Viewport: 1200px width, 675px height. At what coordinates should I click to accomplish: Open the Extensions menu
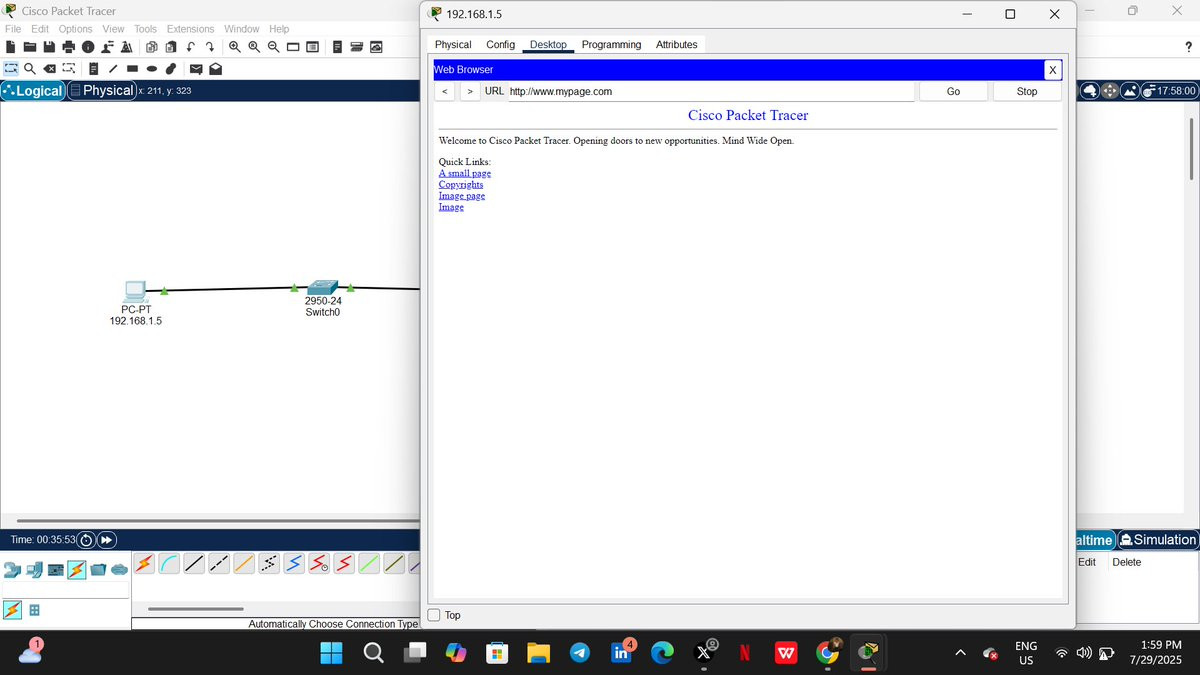pyautogui.click(x=190, y=29)
